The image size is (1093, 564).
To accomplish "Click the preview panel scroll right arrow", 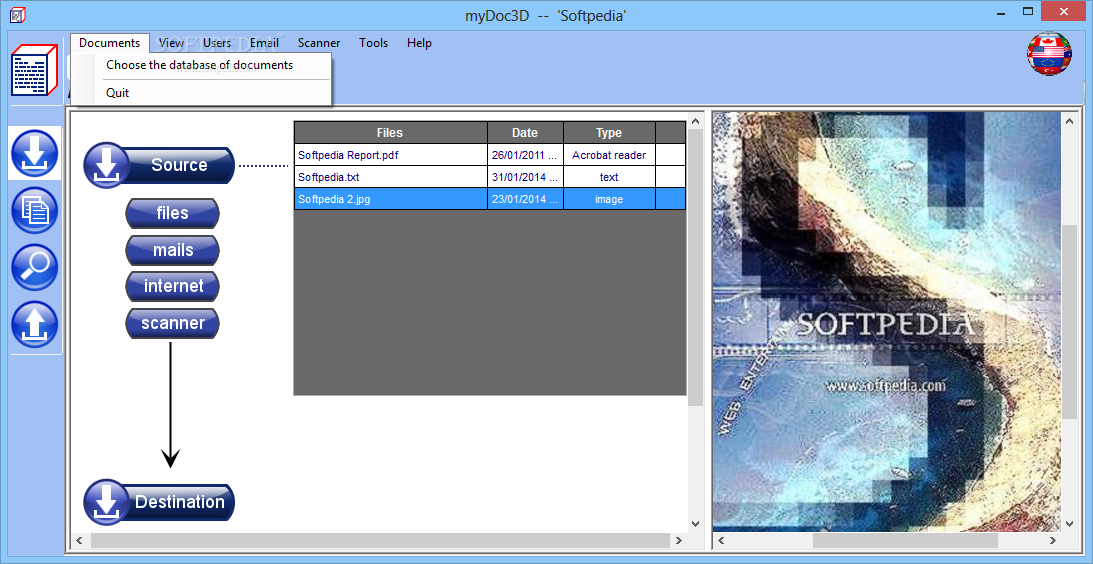I will click(x=1053, y=540).
